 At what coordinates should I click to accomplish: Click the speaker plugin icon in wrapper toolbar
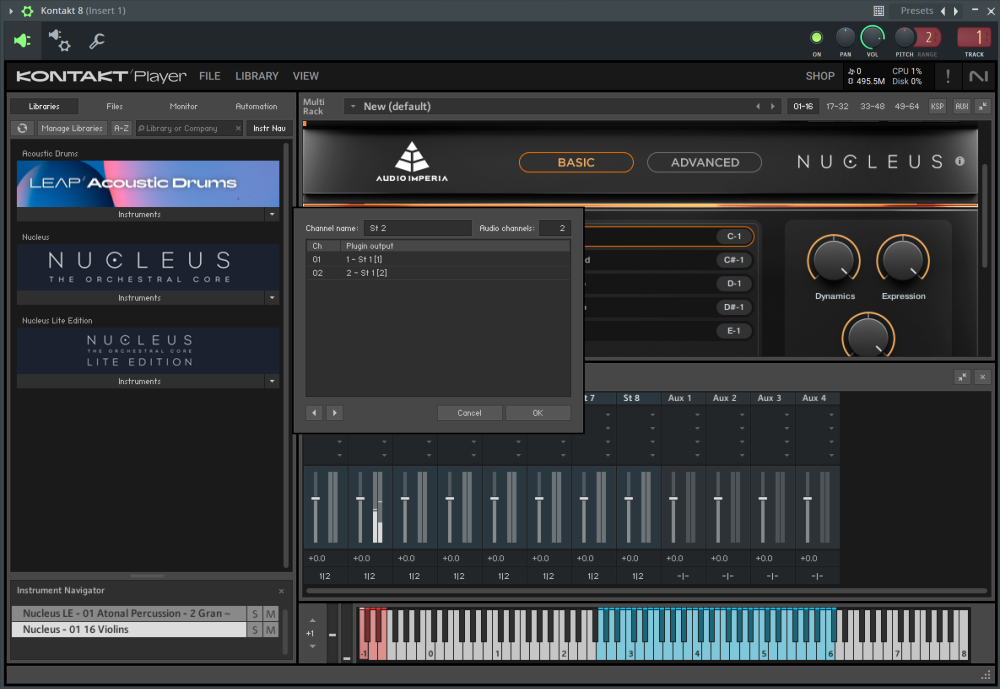tap(22, 41)
